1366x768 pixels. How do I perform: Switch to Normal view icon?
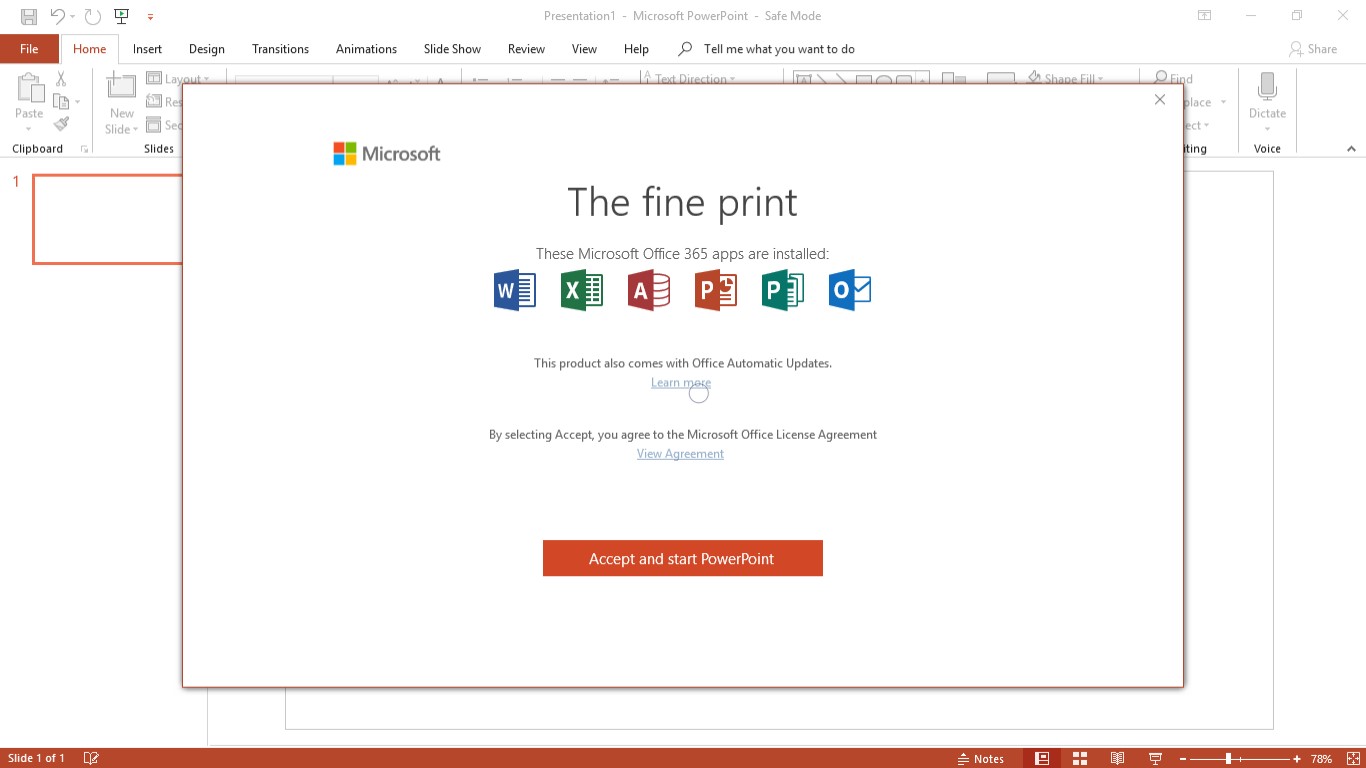coord(1042,758)
